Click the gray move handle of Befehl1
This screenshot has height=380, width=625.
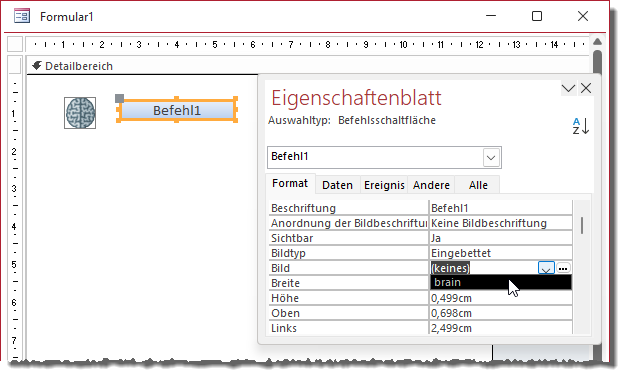click(x=119, y=98)
